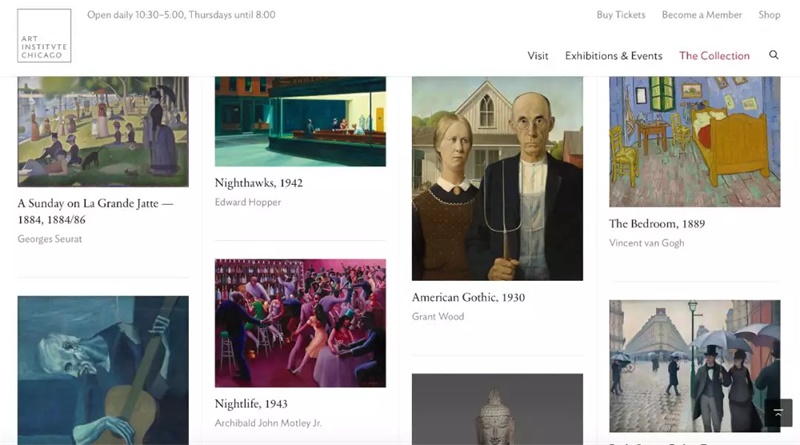Viewport: 800px width, 445px height.
Task: Click the Art Institute Chicago logo
Action: (x=44, y=36)
